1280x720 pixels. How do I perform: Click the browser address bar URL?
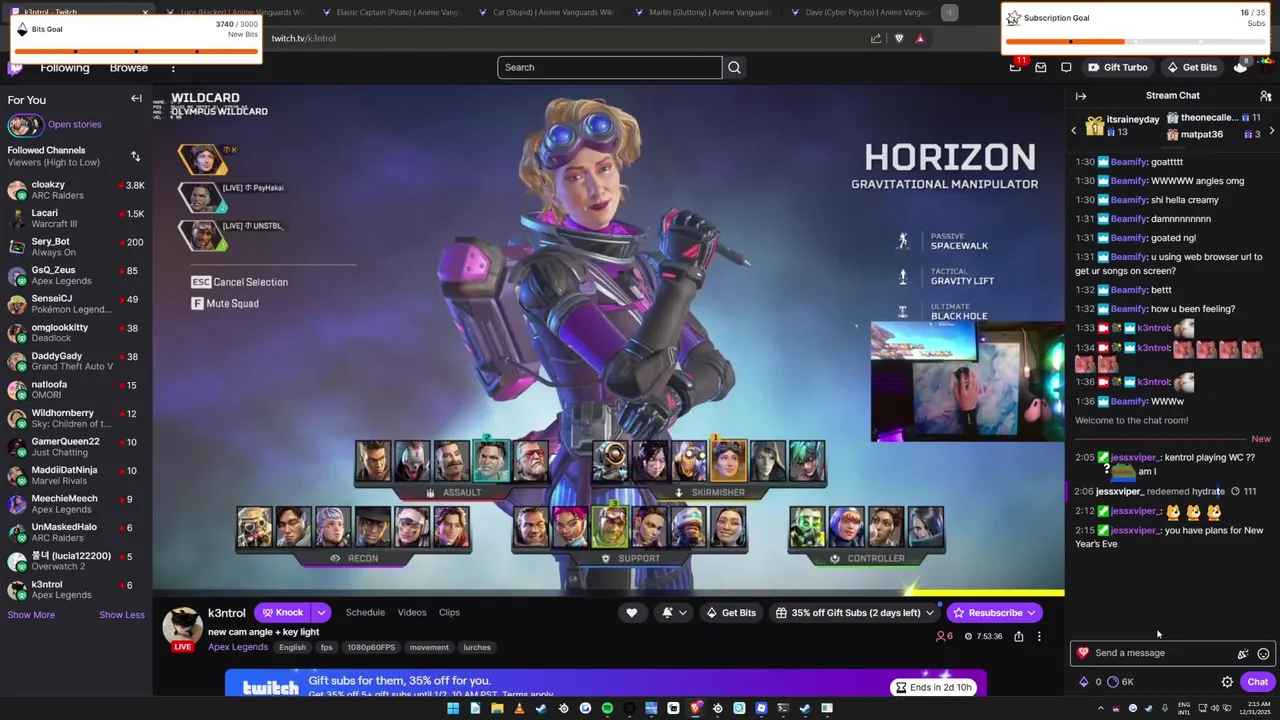[303, 38]
